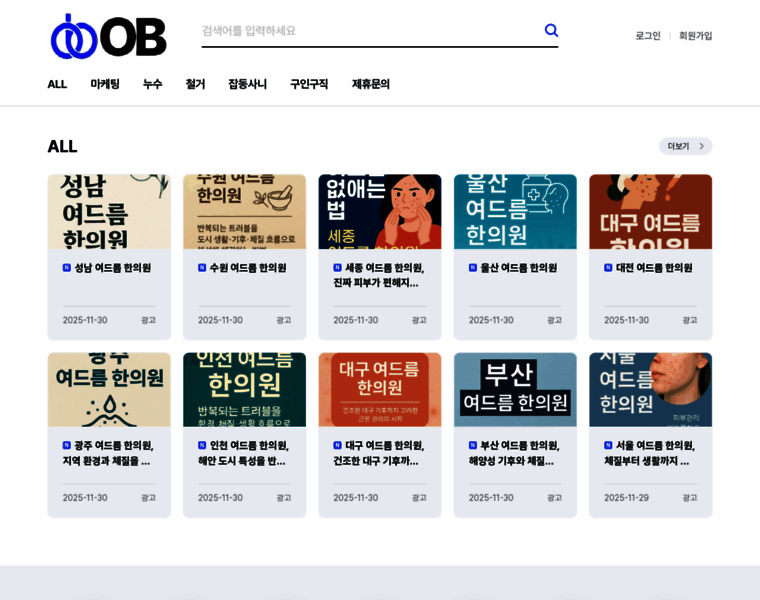Click the blue N icon beside 울산 여드름 한의원
760x600 pixels.
click(473, 268)
